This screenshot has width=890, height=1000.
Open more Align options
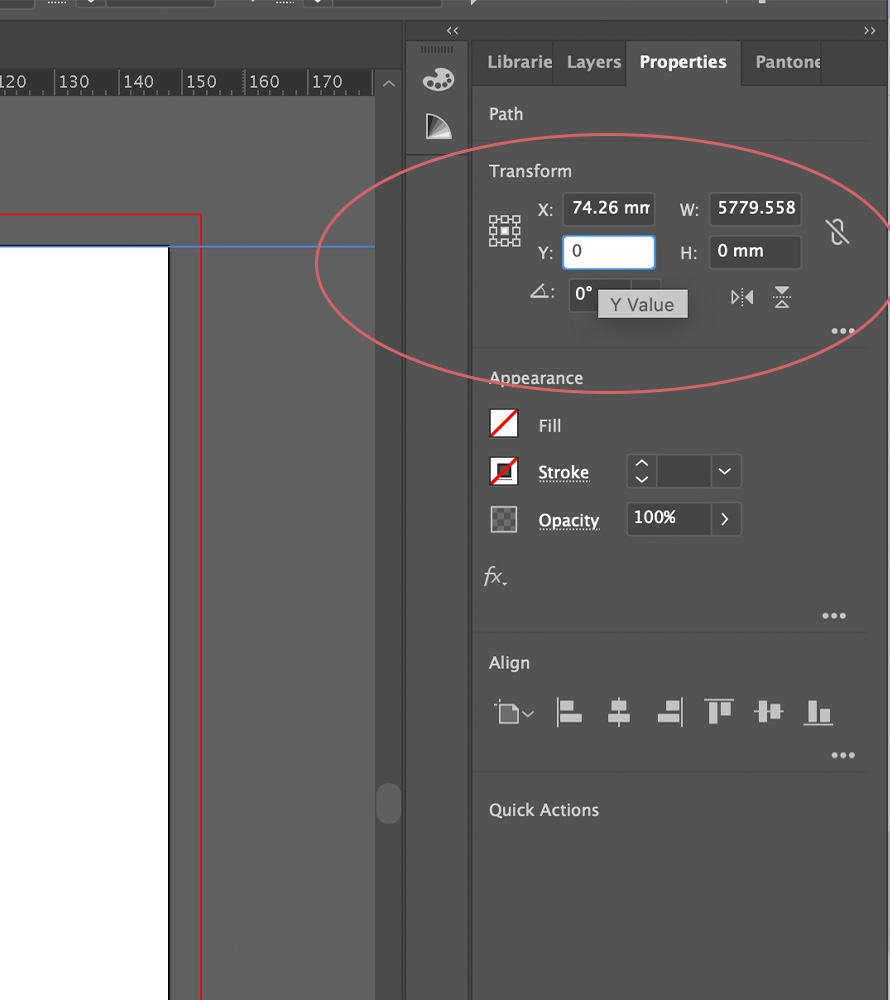pyautogui.click(x=843, y=755)
